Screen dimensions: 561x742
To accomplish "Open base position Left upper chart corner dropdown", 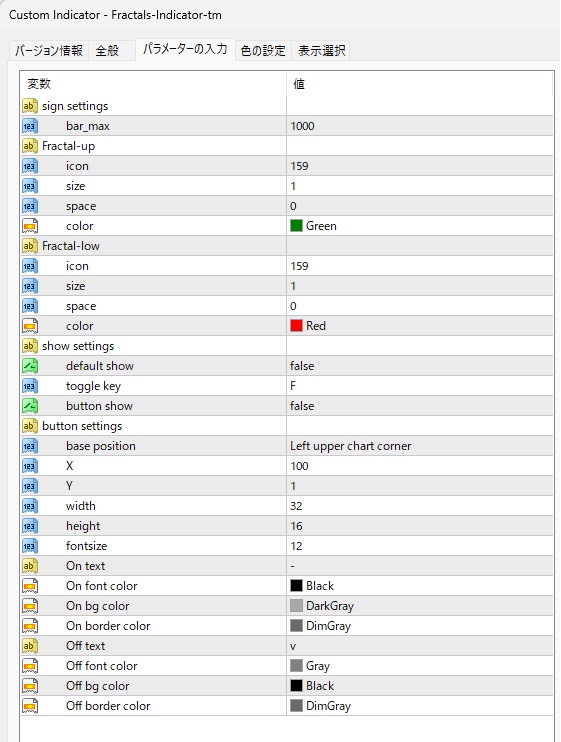I will click(420, 446).
